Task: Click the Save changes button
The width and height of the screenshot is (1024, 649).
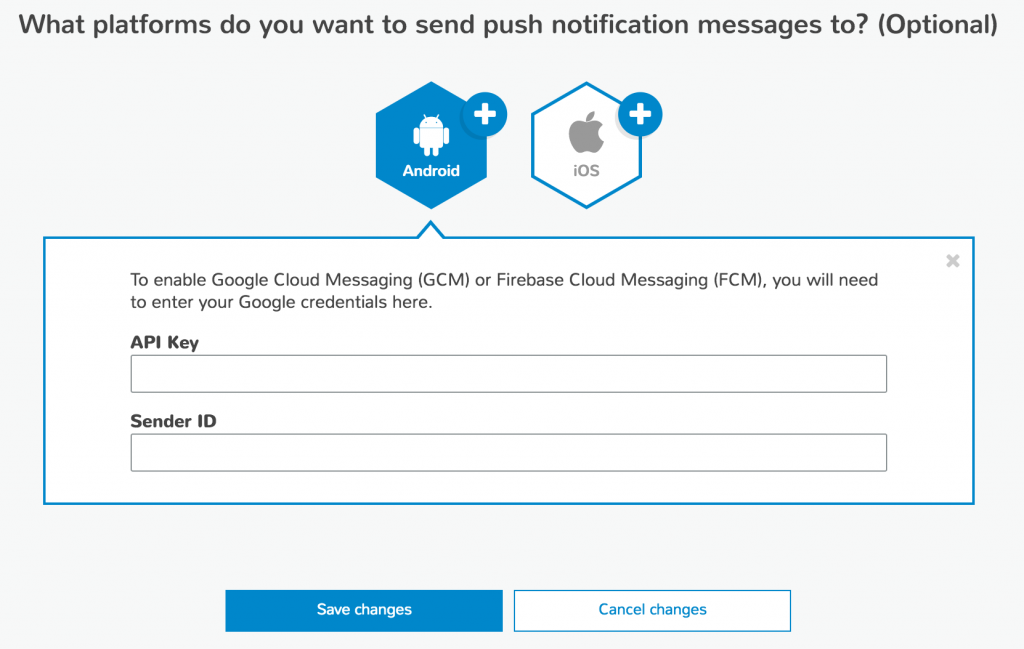Action: click(364, 610)
